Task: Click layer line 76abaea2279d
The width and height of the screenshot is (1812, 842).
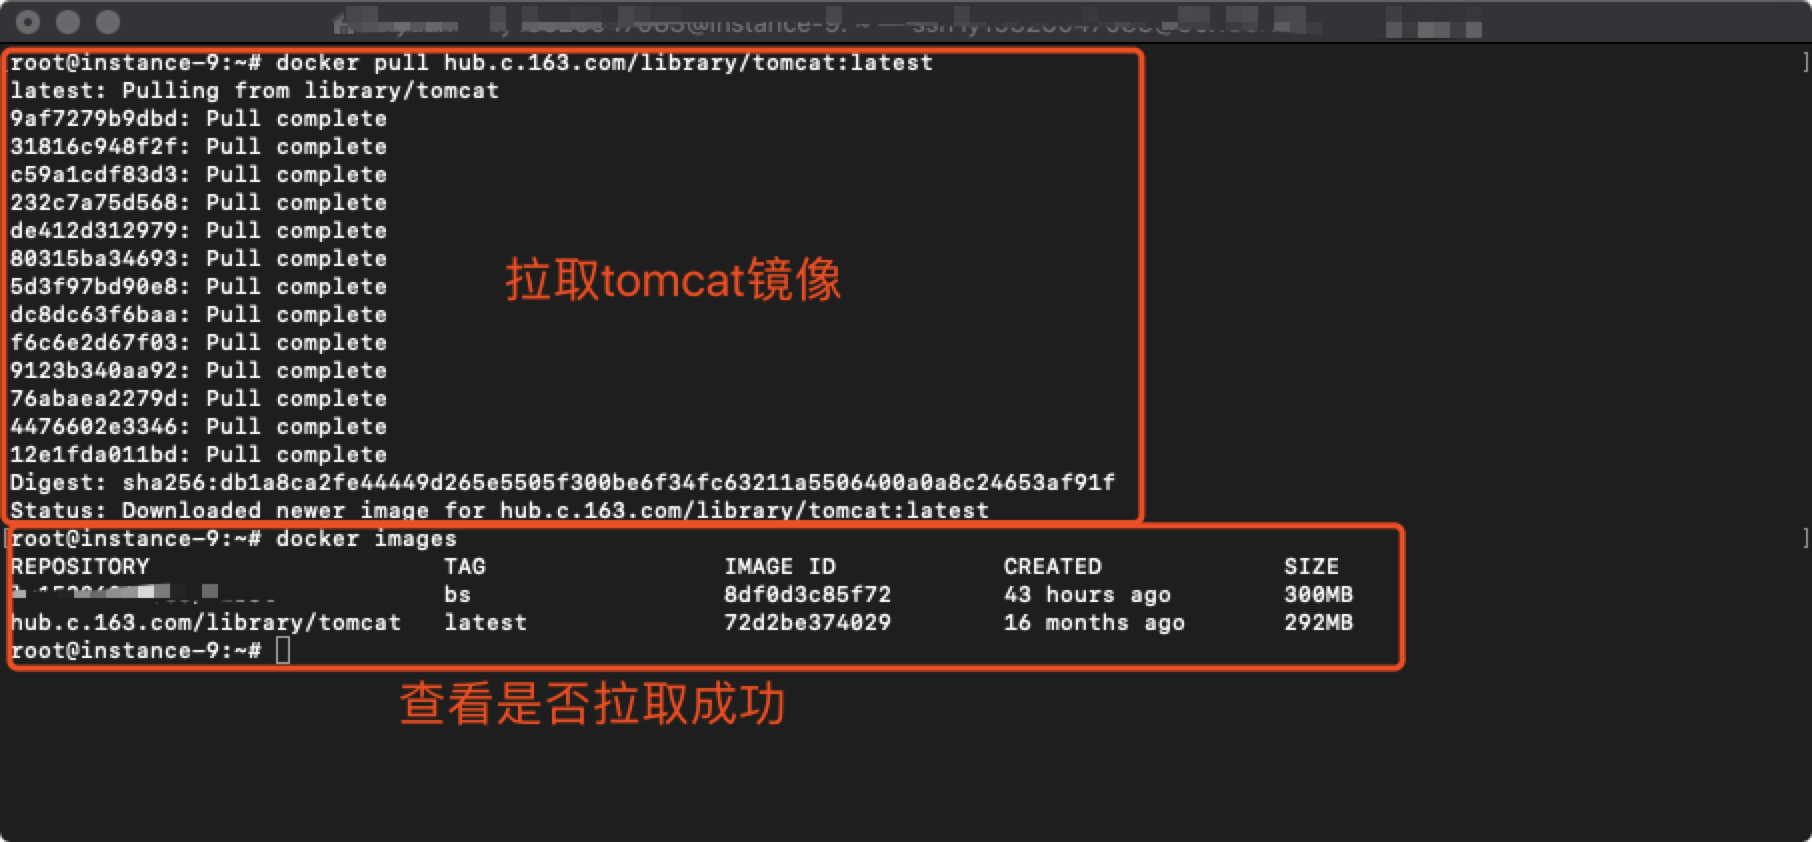Action: coord(198,399)
